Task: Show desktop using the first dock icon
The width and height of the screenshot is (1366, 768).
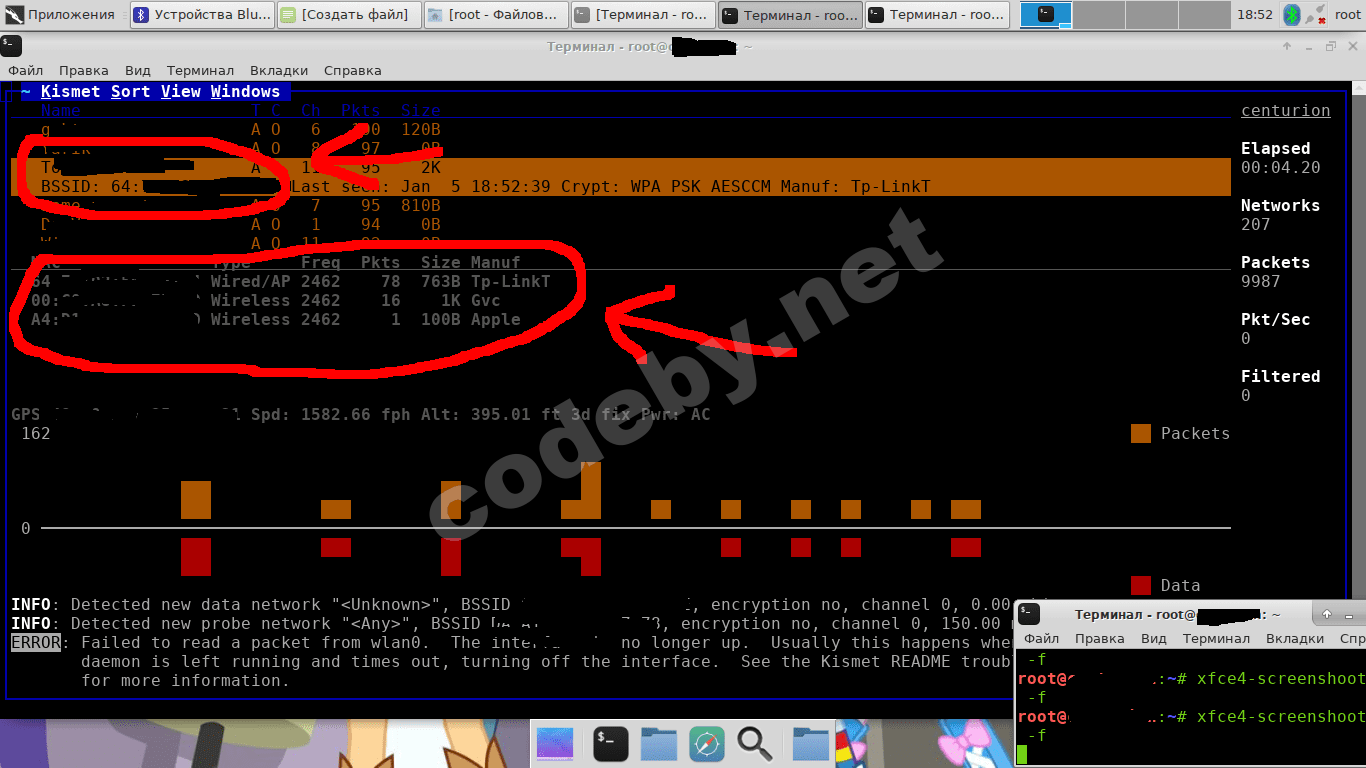Action: [x=555, y=743]
